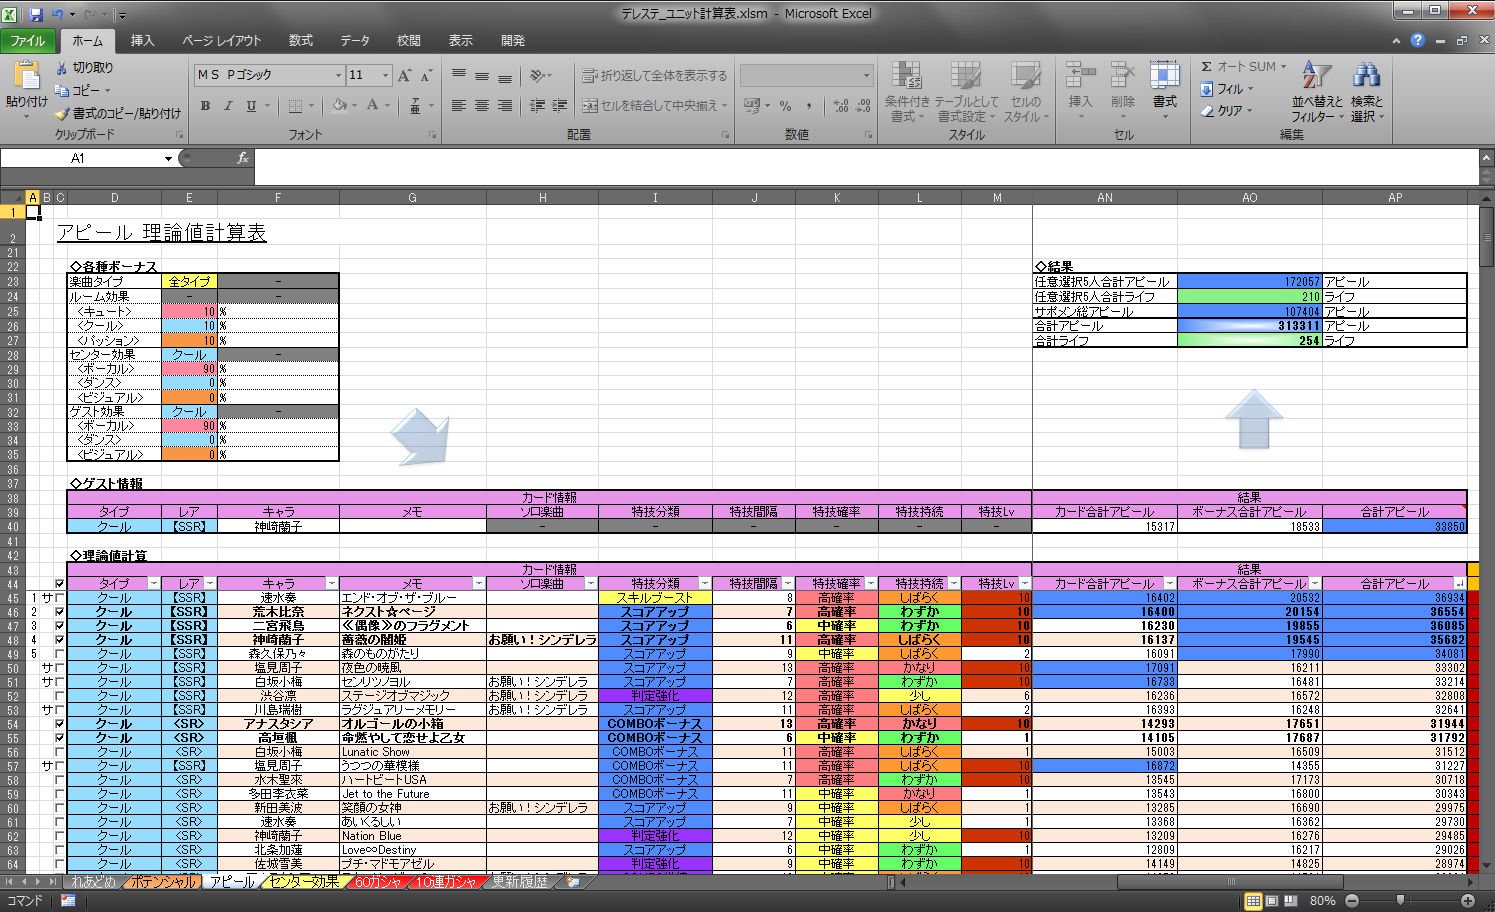1495x912 pixels.
Task: Click the zoom slider handle in status bar
Action: click(x=1400, y=901)
